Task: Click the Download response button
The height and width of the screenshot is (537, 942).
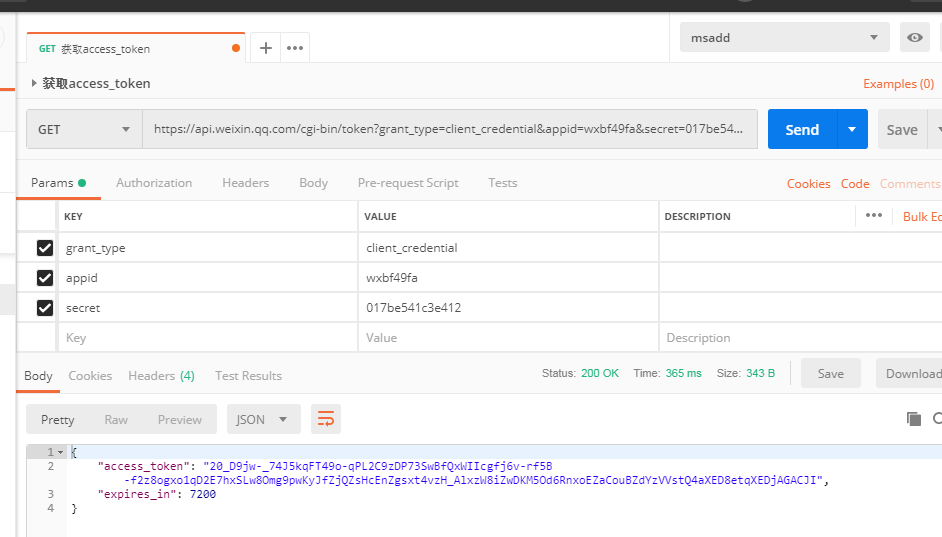Action: [909, 373]
